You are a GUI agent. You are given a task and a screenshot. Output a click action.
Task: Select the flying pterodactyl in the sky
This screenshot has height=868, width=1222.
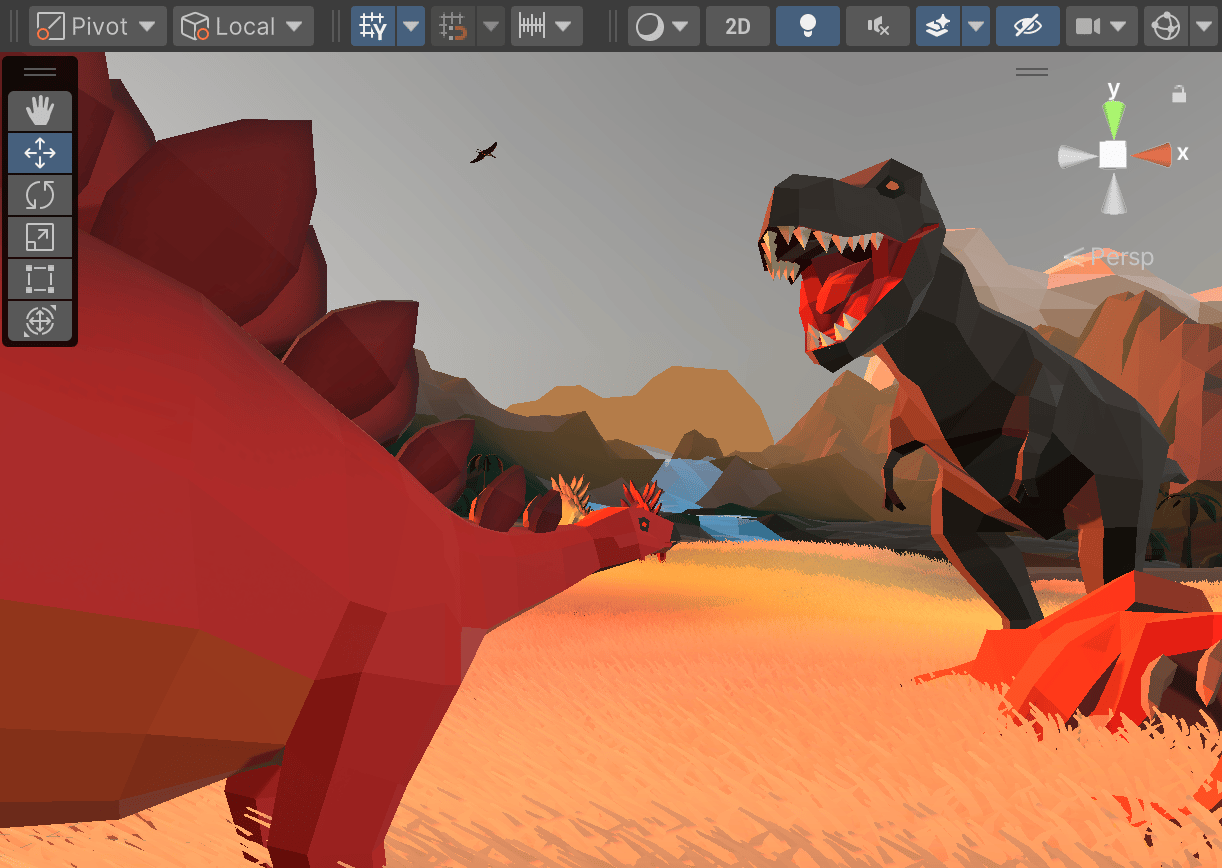click(484, 152)
